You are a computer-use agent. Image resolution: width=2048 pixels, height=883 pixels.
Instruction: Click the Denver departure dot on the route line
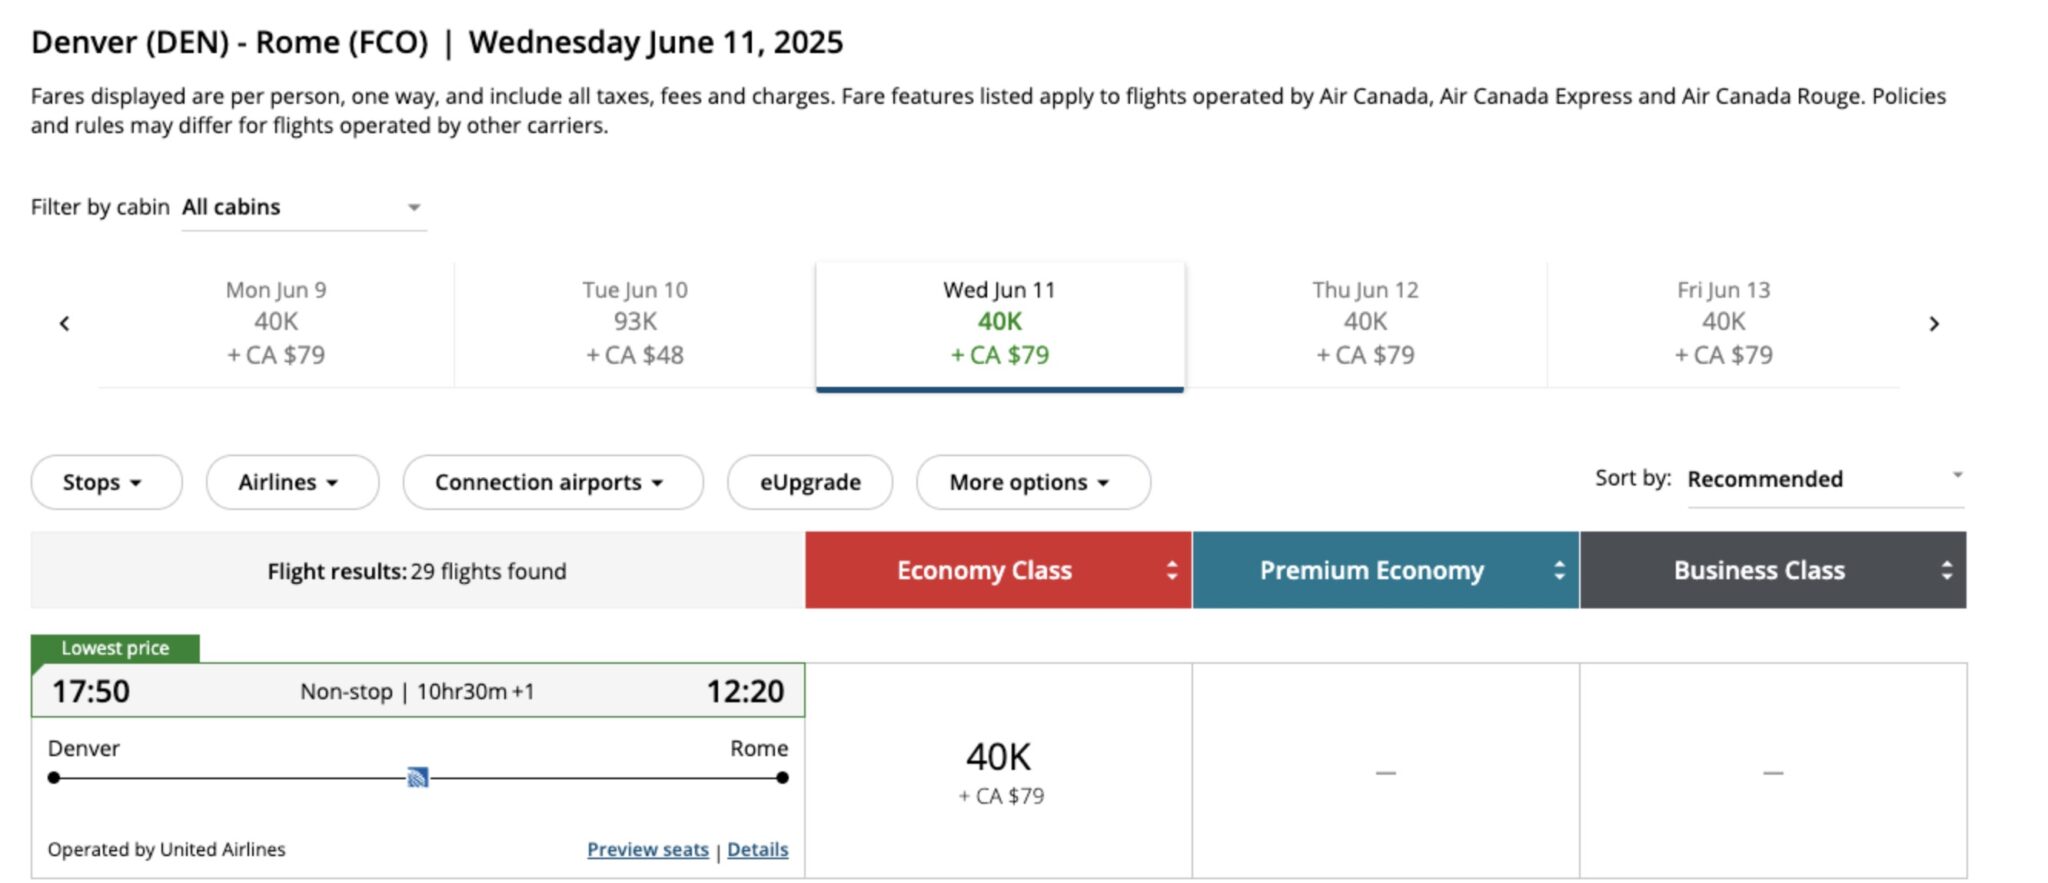click(53, 775)
